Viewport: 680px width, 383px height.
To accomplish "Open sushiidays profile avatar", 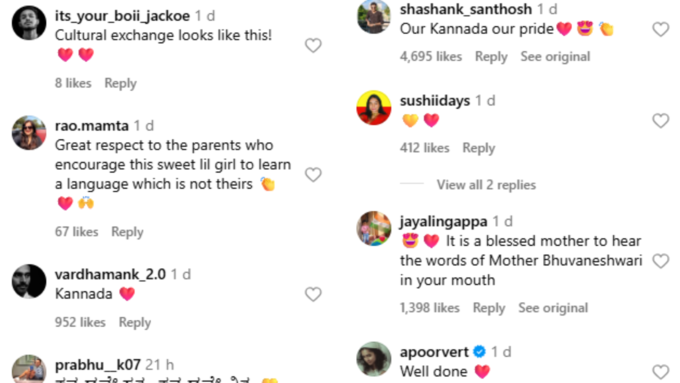I will pos(374,108).
